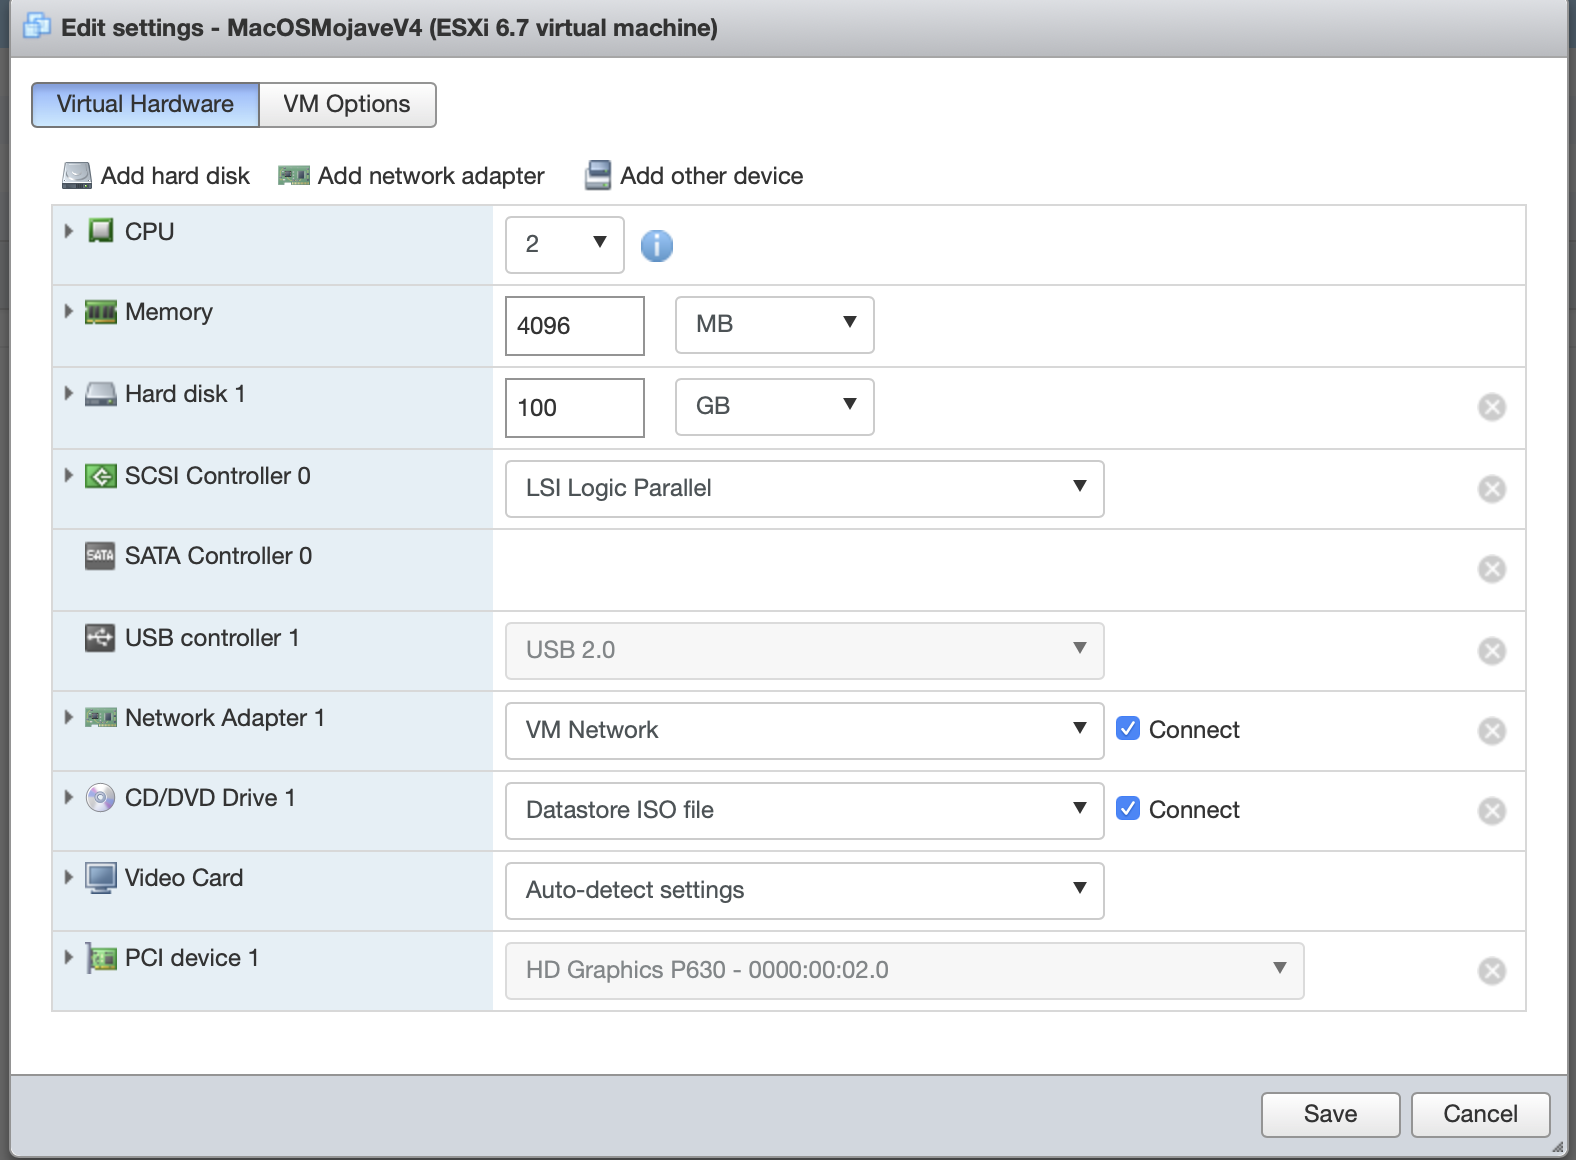Click the Network Adapter 1 card icon
1576x1160 pixels.
pos(101,718)
